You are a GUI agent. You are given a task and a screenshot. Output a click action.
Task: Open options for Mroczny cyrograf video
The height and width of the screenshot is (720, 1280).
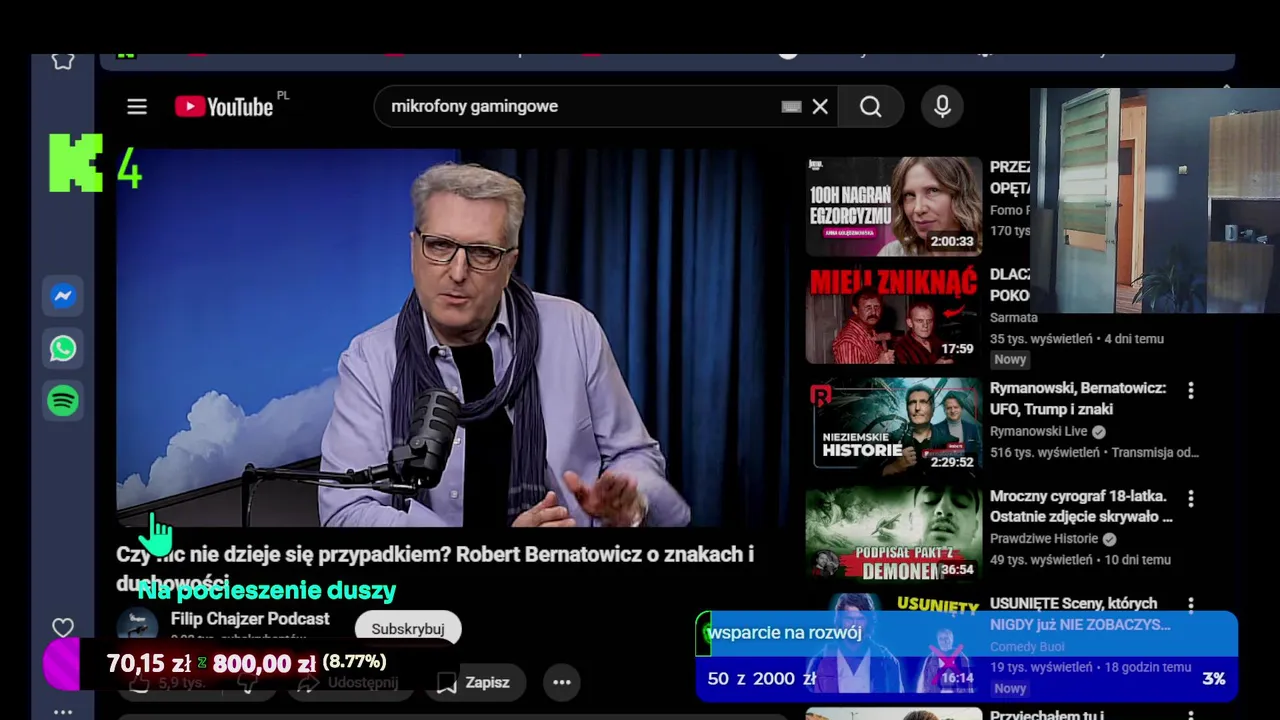1190,498
